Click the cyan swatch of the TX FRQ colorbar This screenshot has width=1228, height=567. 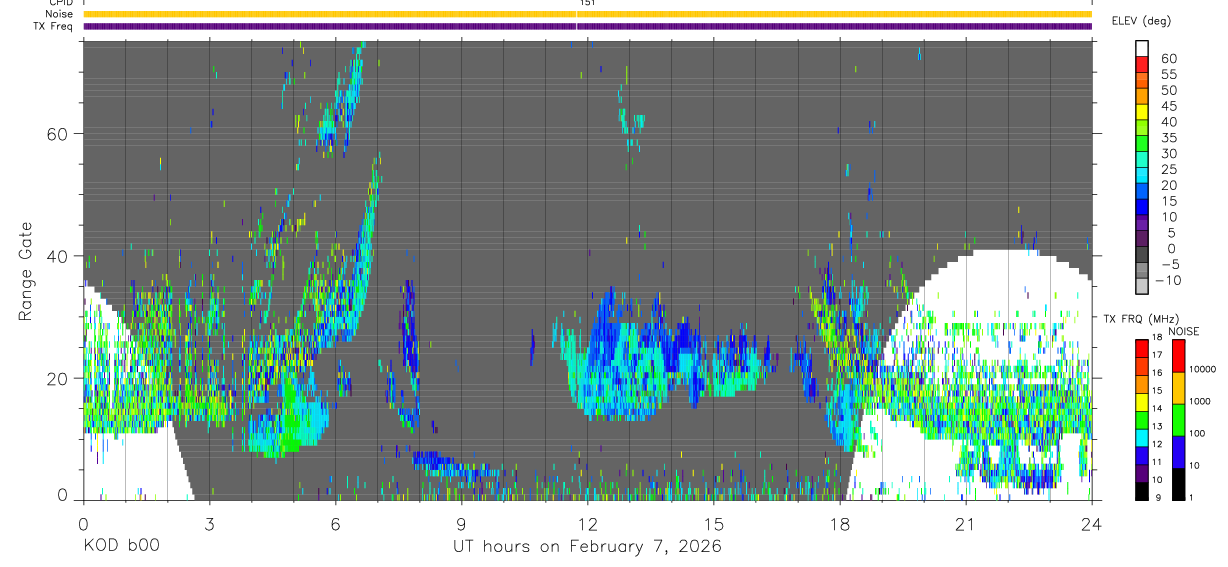click(1142, 436)
